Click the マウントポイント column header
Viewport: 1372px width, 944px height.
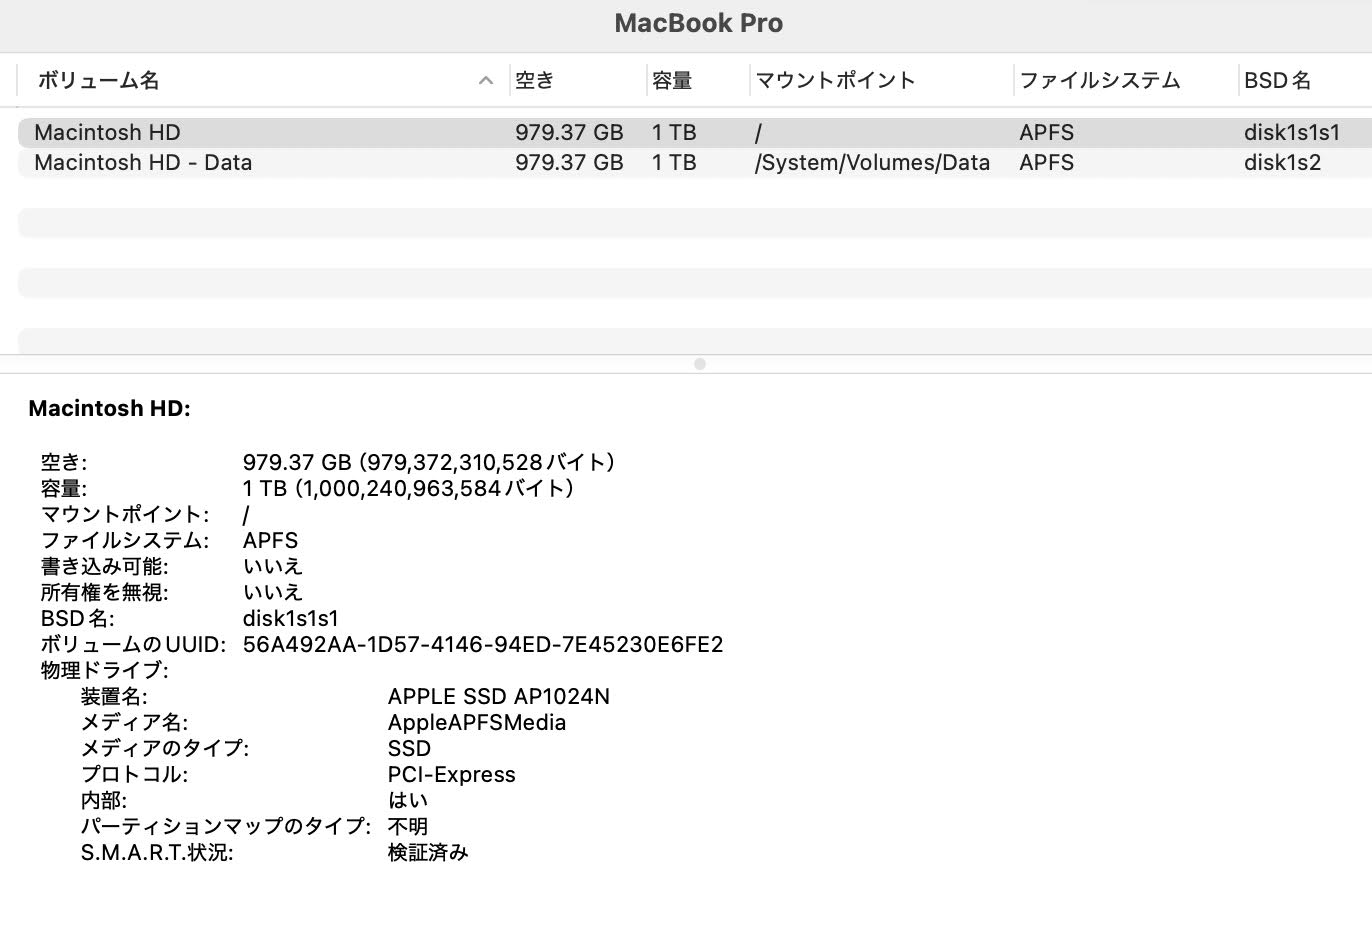[835, 81]
